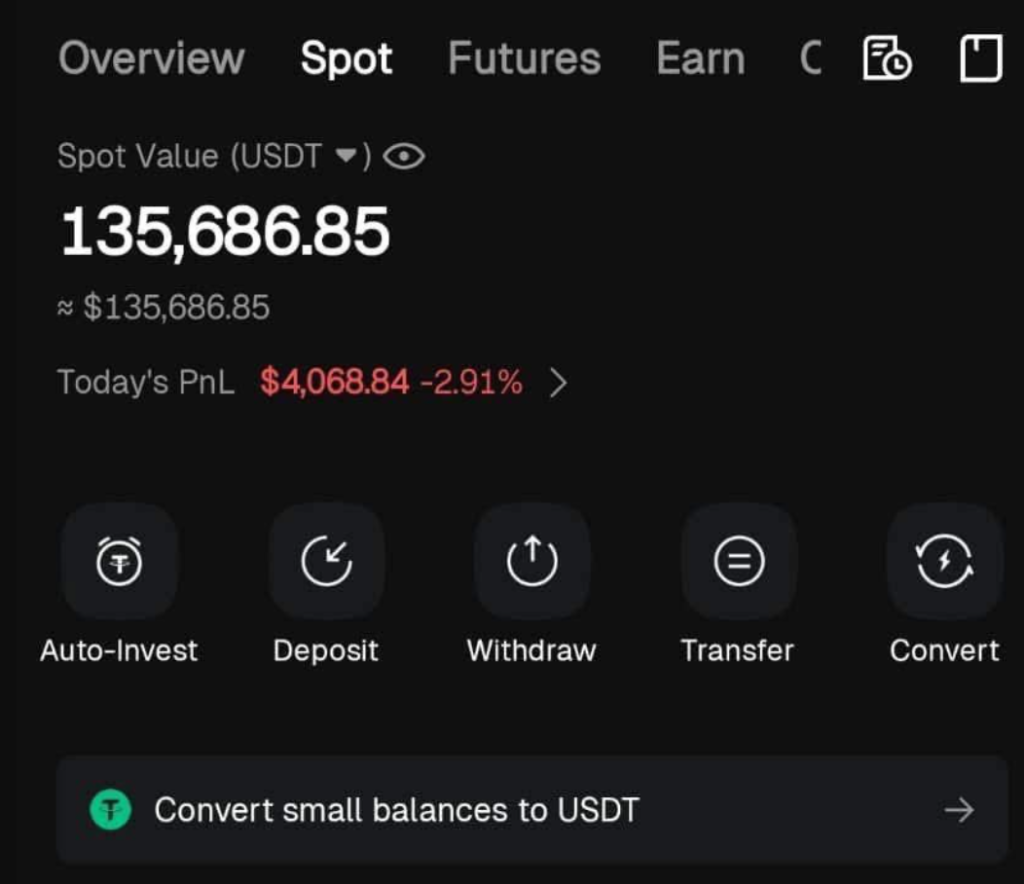Viewport: 1024px width, 884px height.
Task: Click Convert small balances to USDT
Action: tap(396, 810)
